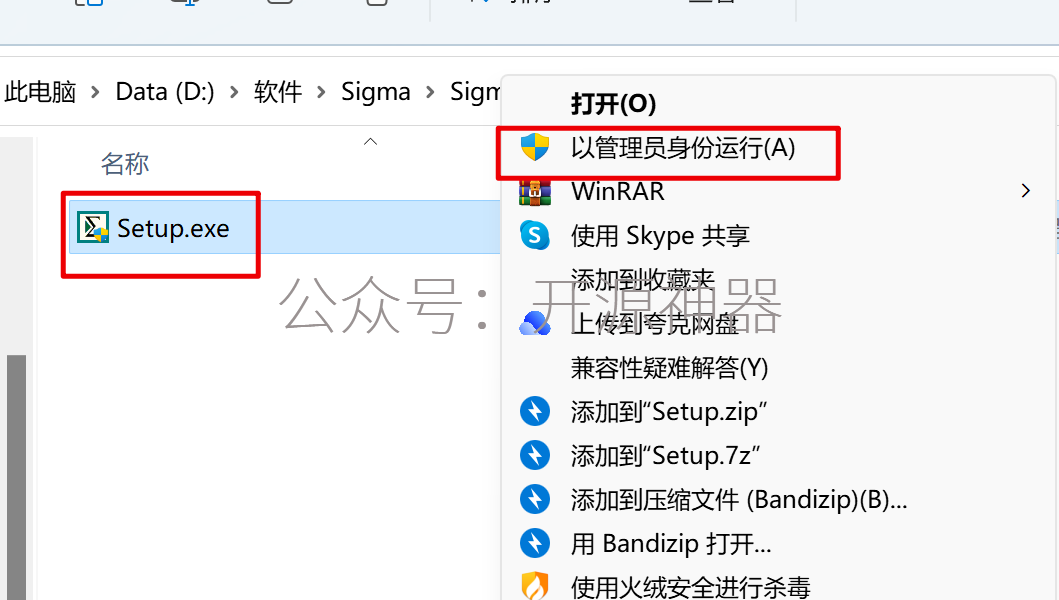Choose 打开(O) from context menu
This screenshot has width=1059, height=600.
[x=613, y=104]
